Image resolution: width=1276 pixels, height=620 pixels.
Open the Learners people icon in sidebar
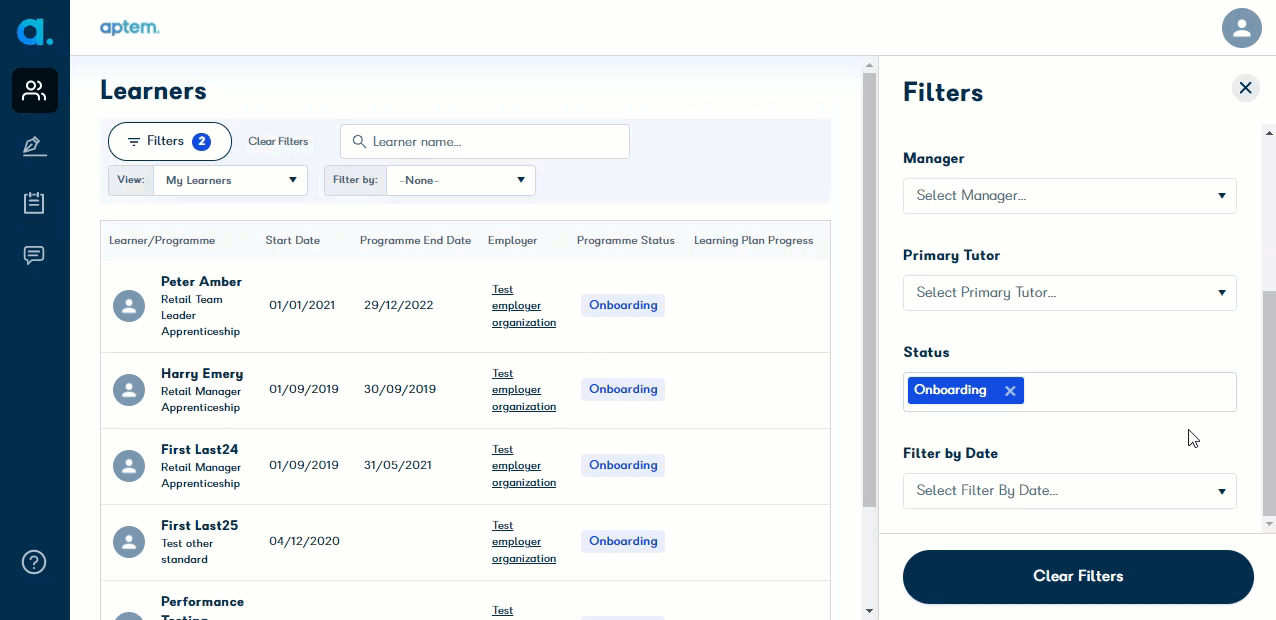35,91
